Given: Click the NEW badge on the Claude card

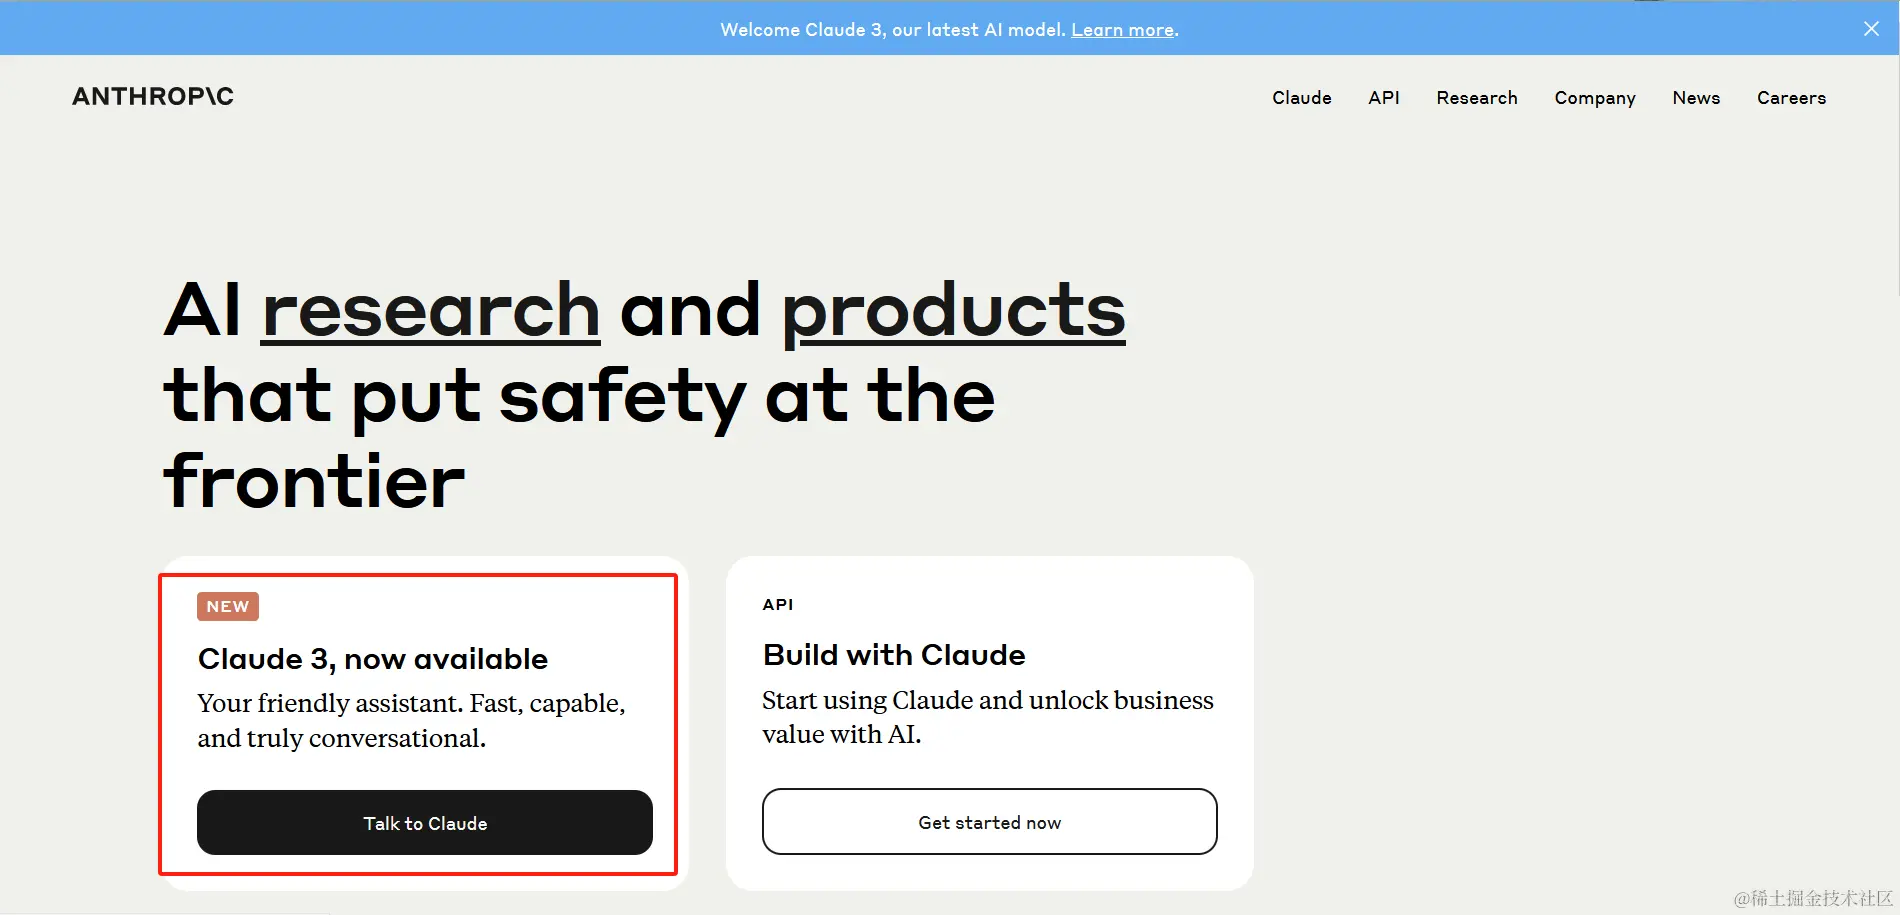Looking at the screenshot, I should click(x=227, y=606).
